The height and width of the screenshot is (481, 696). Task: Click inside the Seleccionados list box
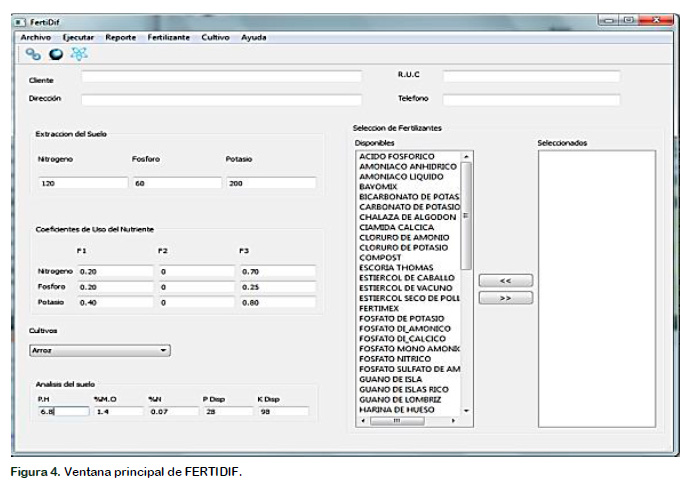[x=597, y=289]
